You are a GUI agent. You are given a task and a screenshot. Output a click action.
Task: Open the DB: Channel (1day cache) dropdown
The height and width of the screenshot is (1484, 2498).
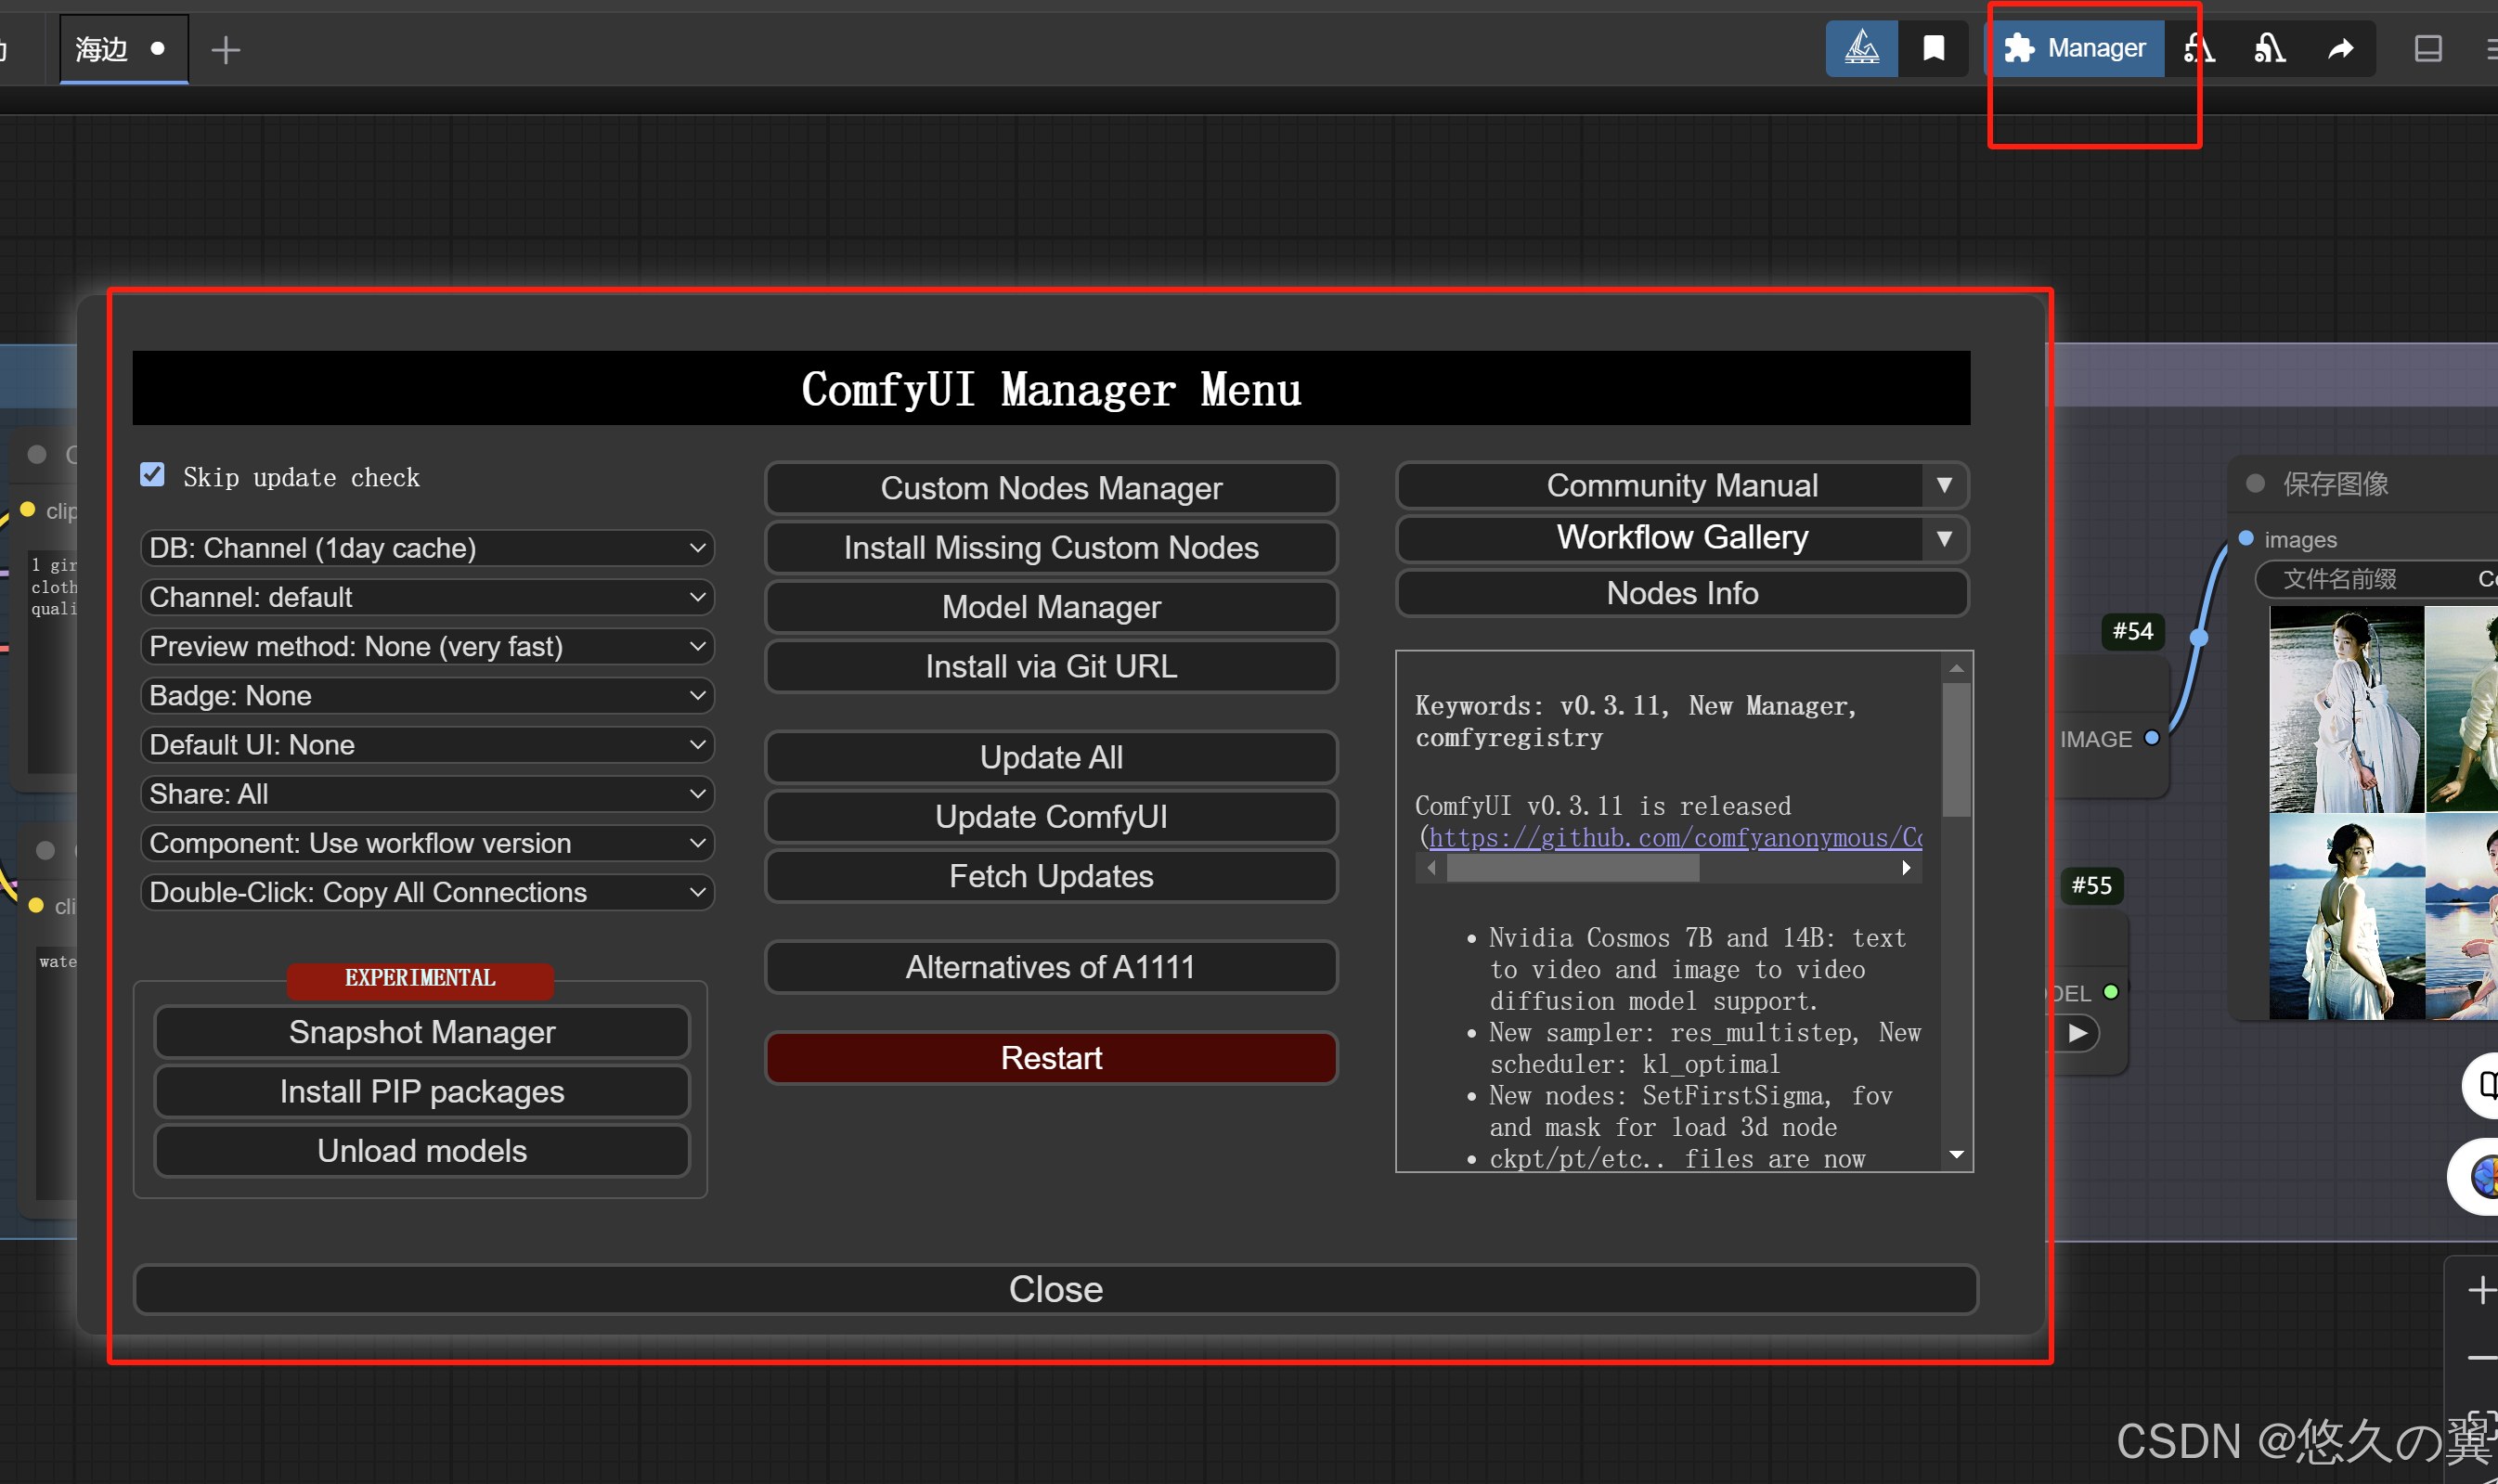(427, 548)
